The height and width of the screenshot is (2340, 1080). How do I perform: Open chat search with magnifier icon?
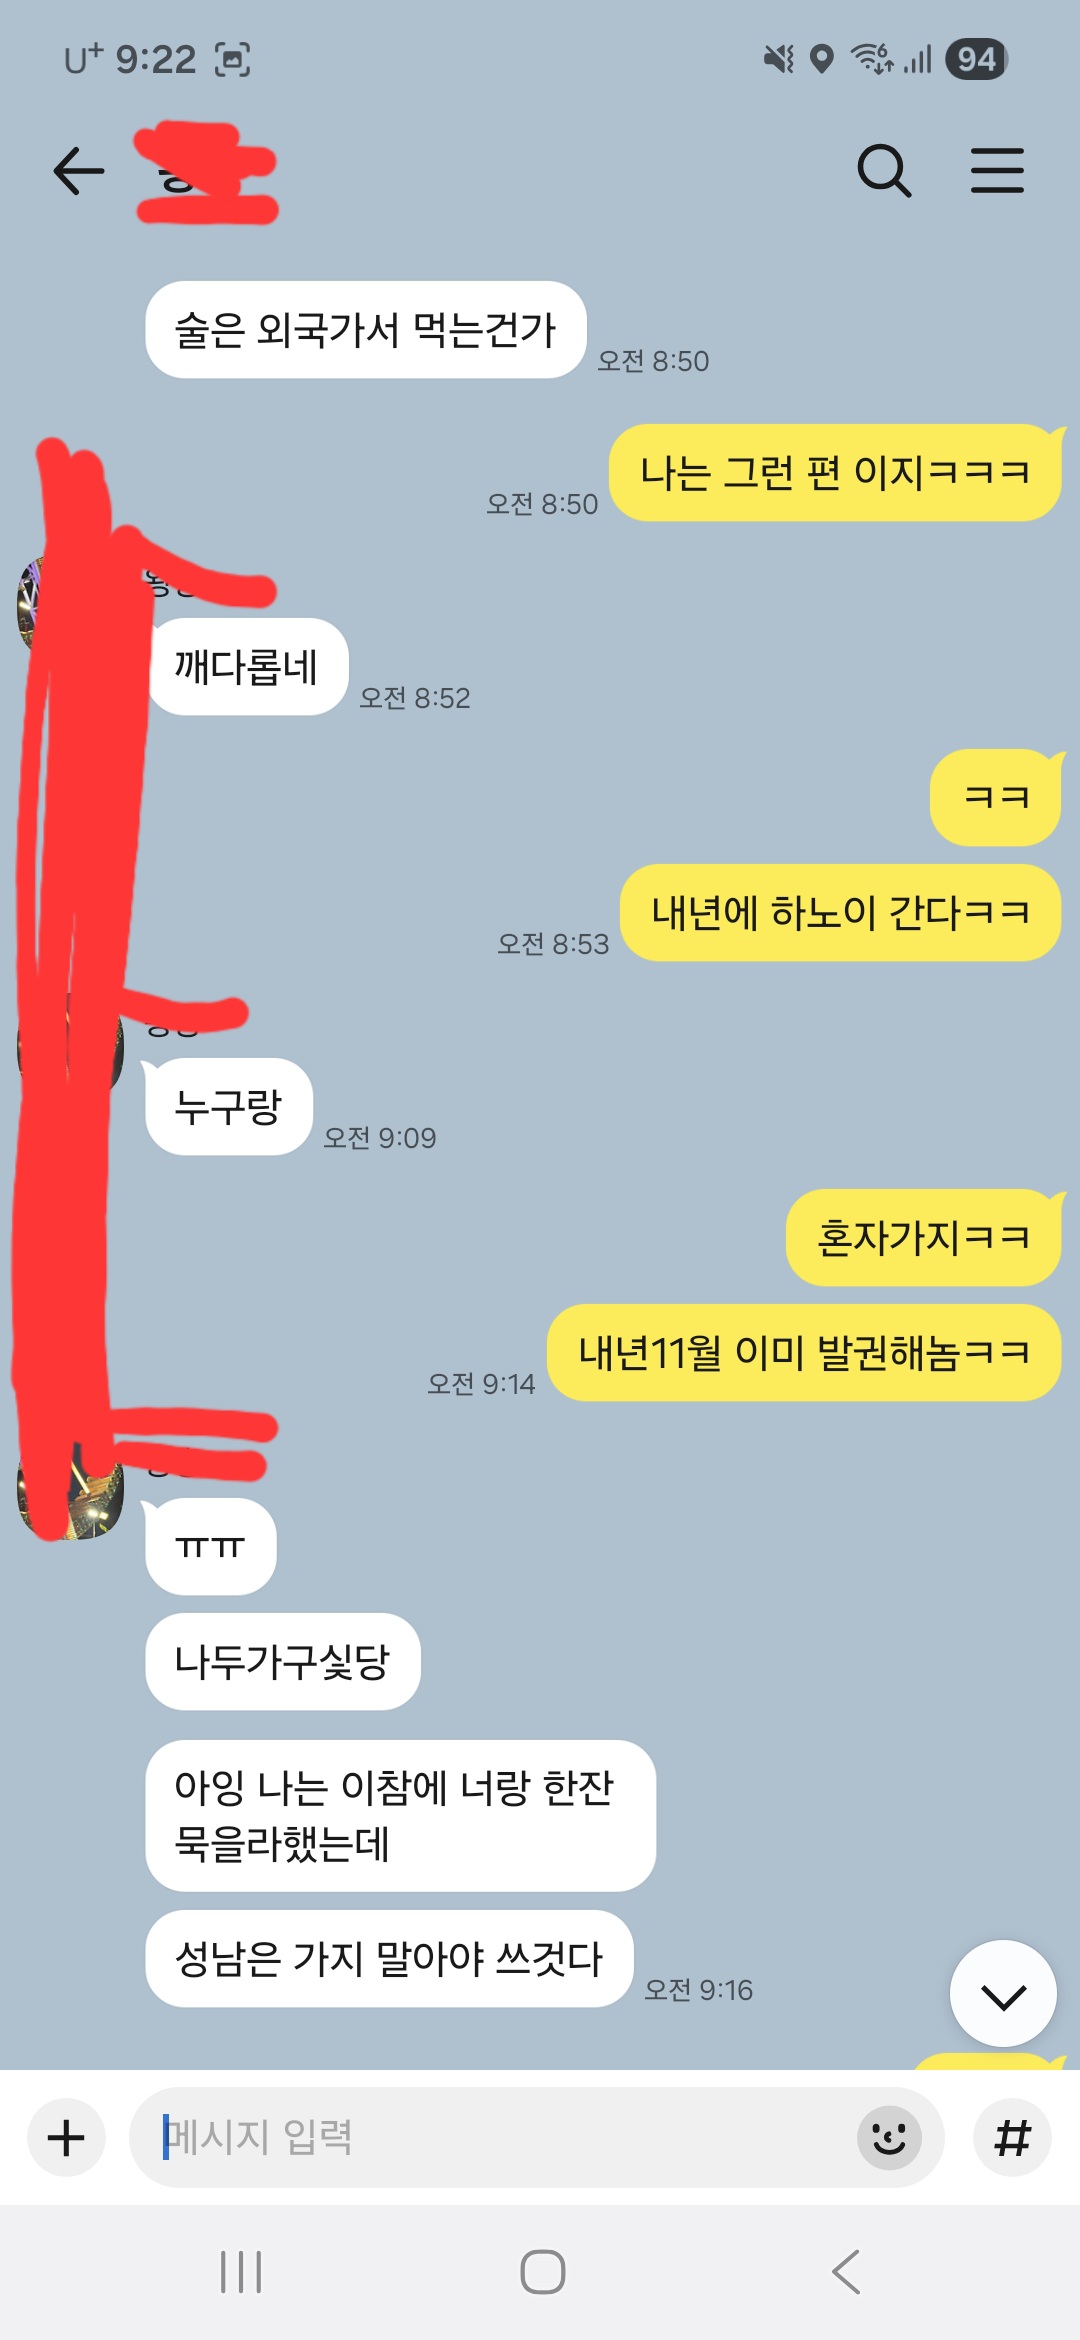tap(884, 170)
